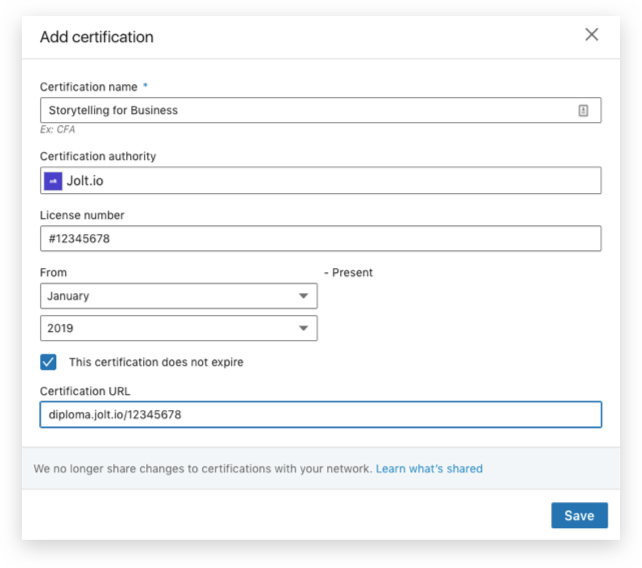Click the Certification URL input field

coord(320,415)
